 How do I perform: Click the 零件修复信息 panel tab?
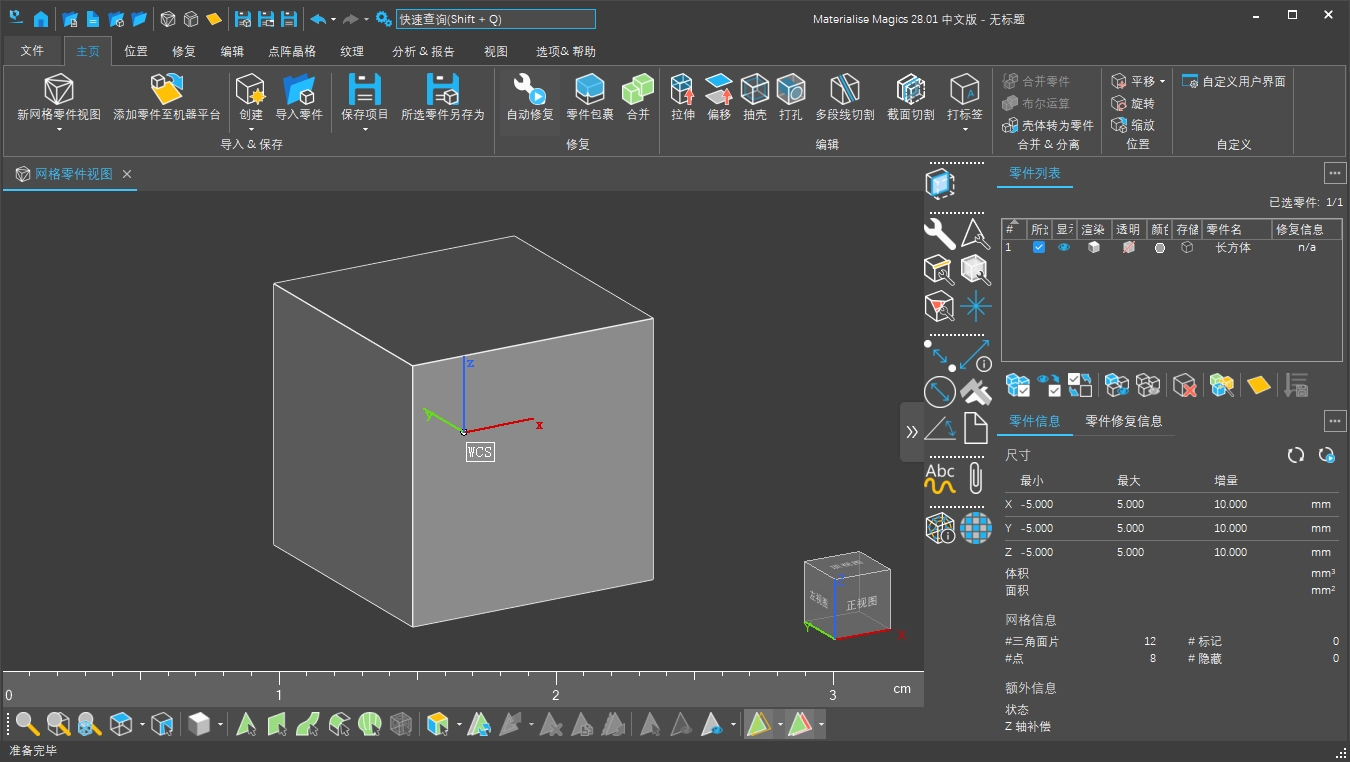(x=1125, y=422)
